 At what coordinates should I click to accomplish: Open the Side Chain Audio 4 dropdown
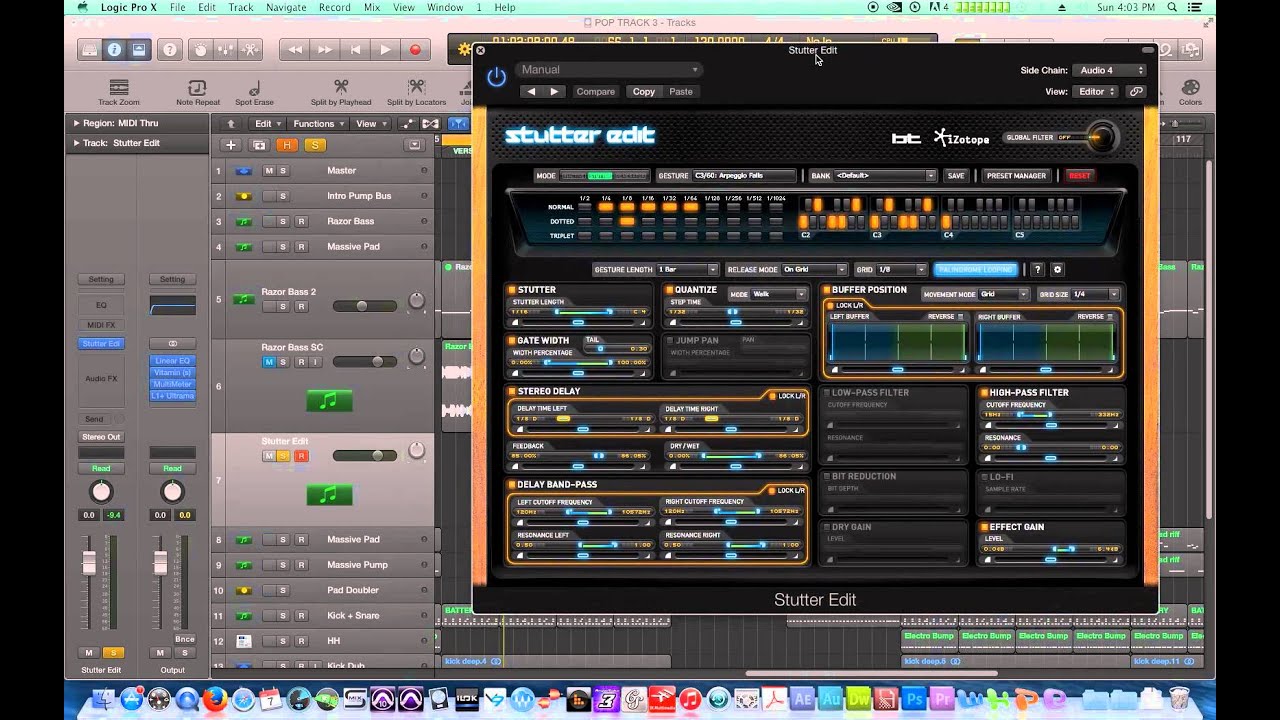click(x=1109, y=70)
